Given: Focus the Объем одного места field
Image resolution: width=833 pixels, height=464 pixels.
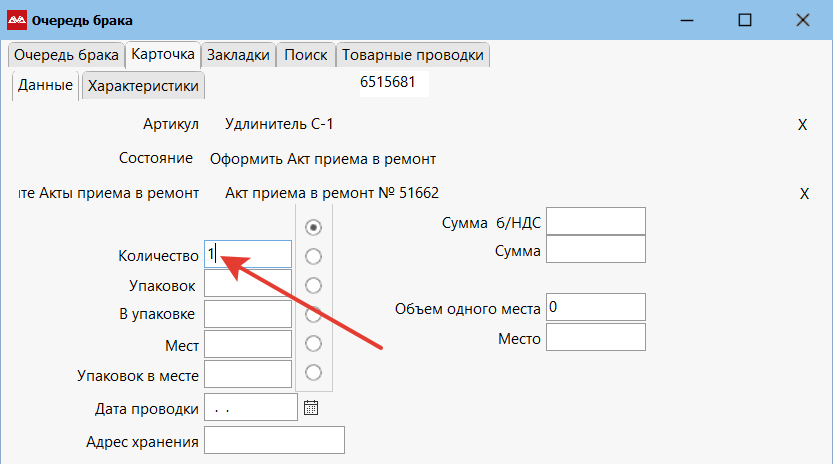Looking at the screenshot, I should 595,308.
